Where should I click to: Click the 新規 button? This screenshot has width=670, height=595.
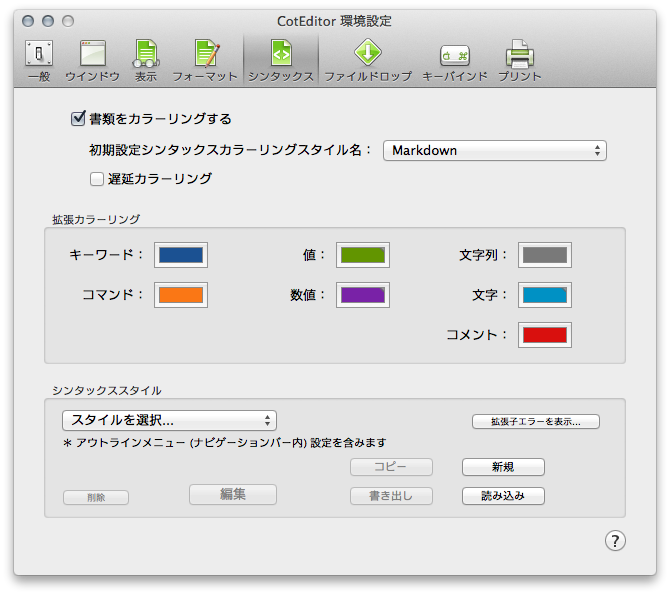pos(503,467)
